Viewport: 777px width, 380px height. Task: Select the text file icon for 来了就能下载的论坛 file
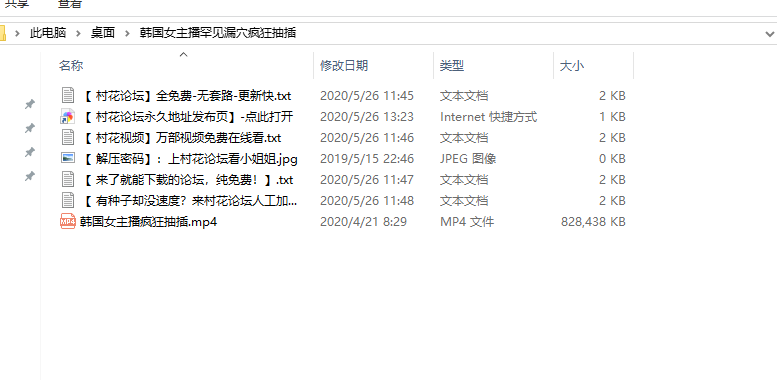coord(67,179)
